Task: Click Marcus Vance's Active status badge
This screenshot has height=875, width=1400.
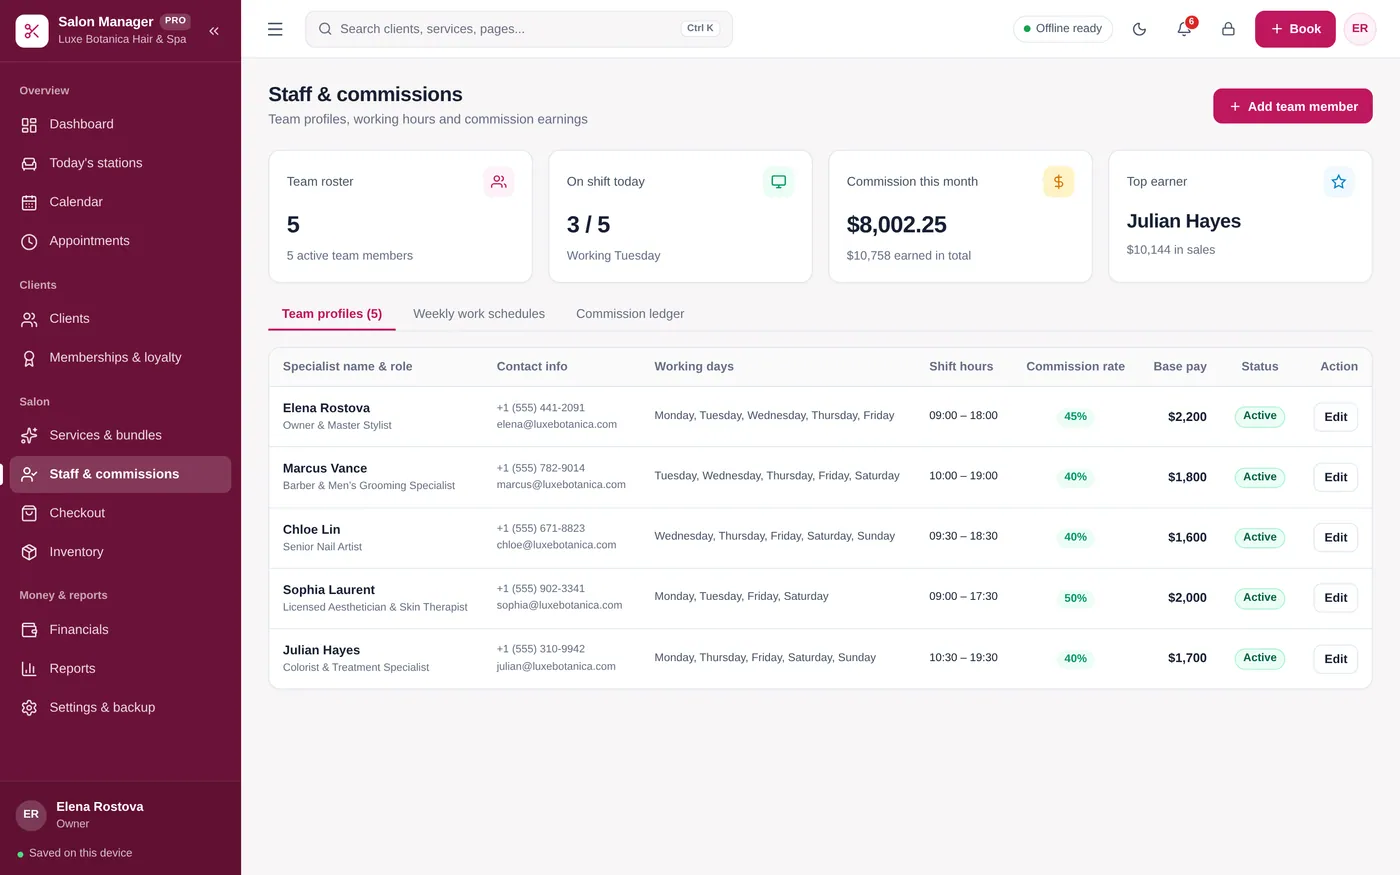Action: click(1260, 477)
